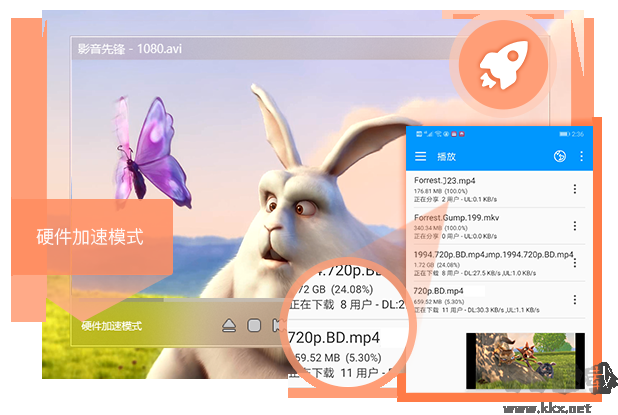
Task: Open options for Forrest.J23.mp4
Action: (x=575, y=189)
